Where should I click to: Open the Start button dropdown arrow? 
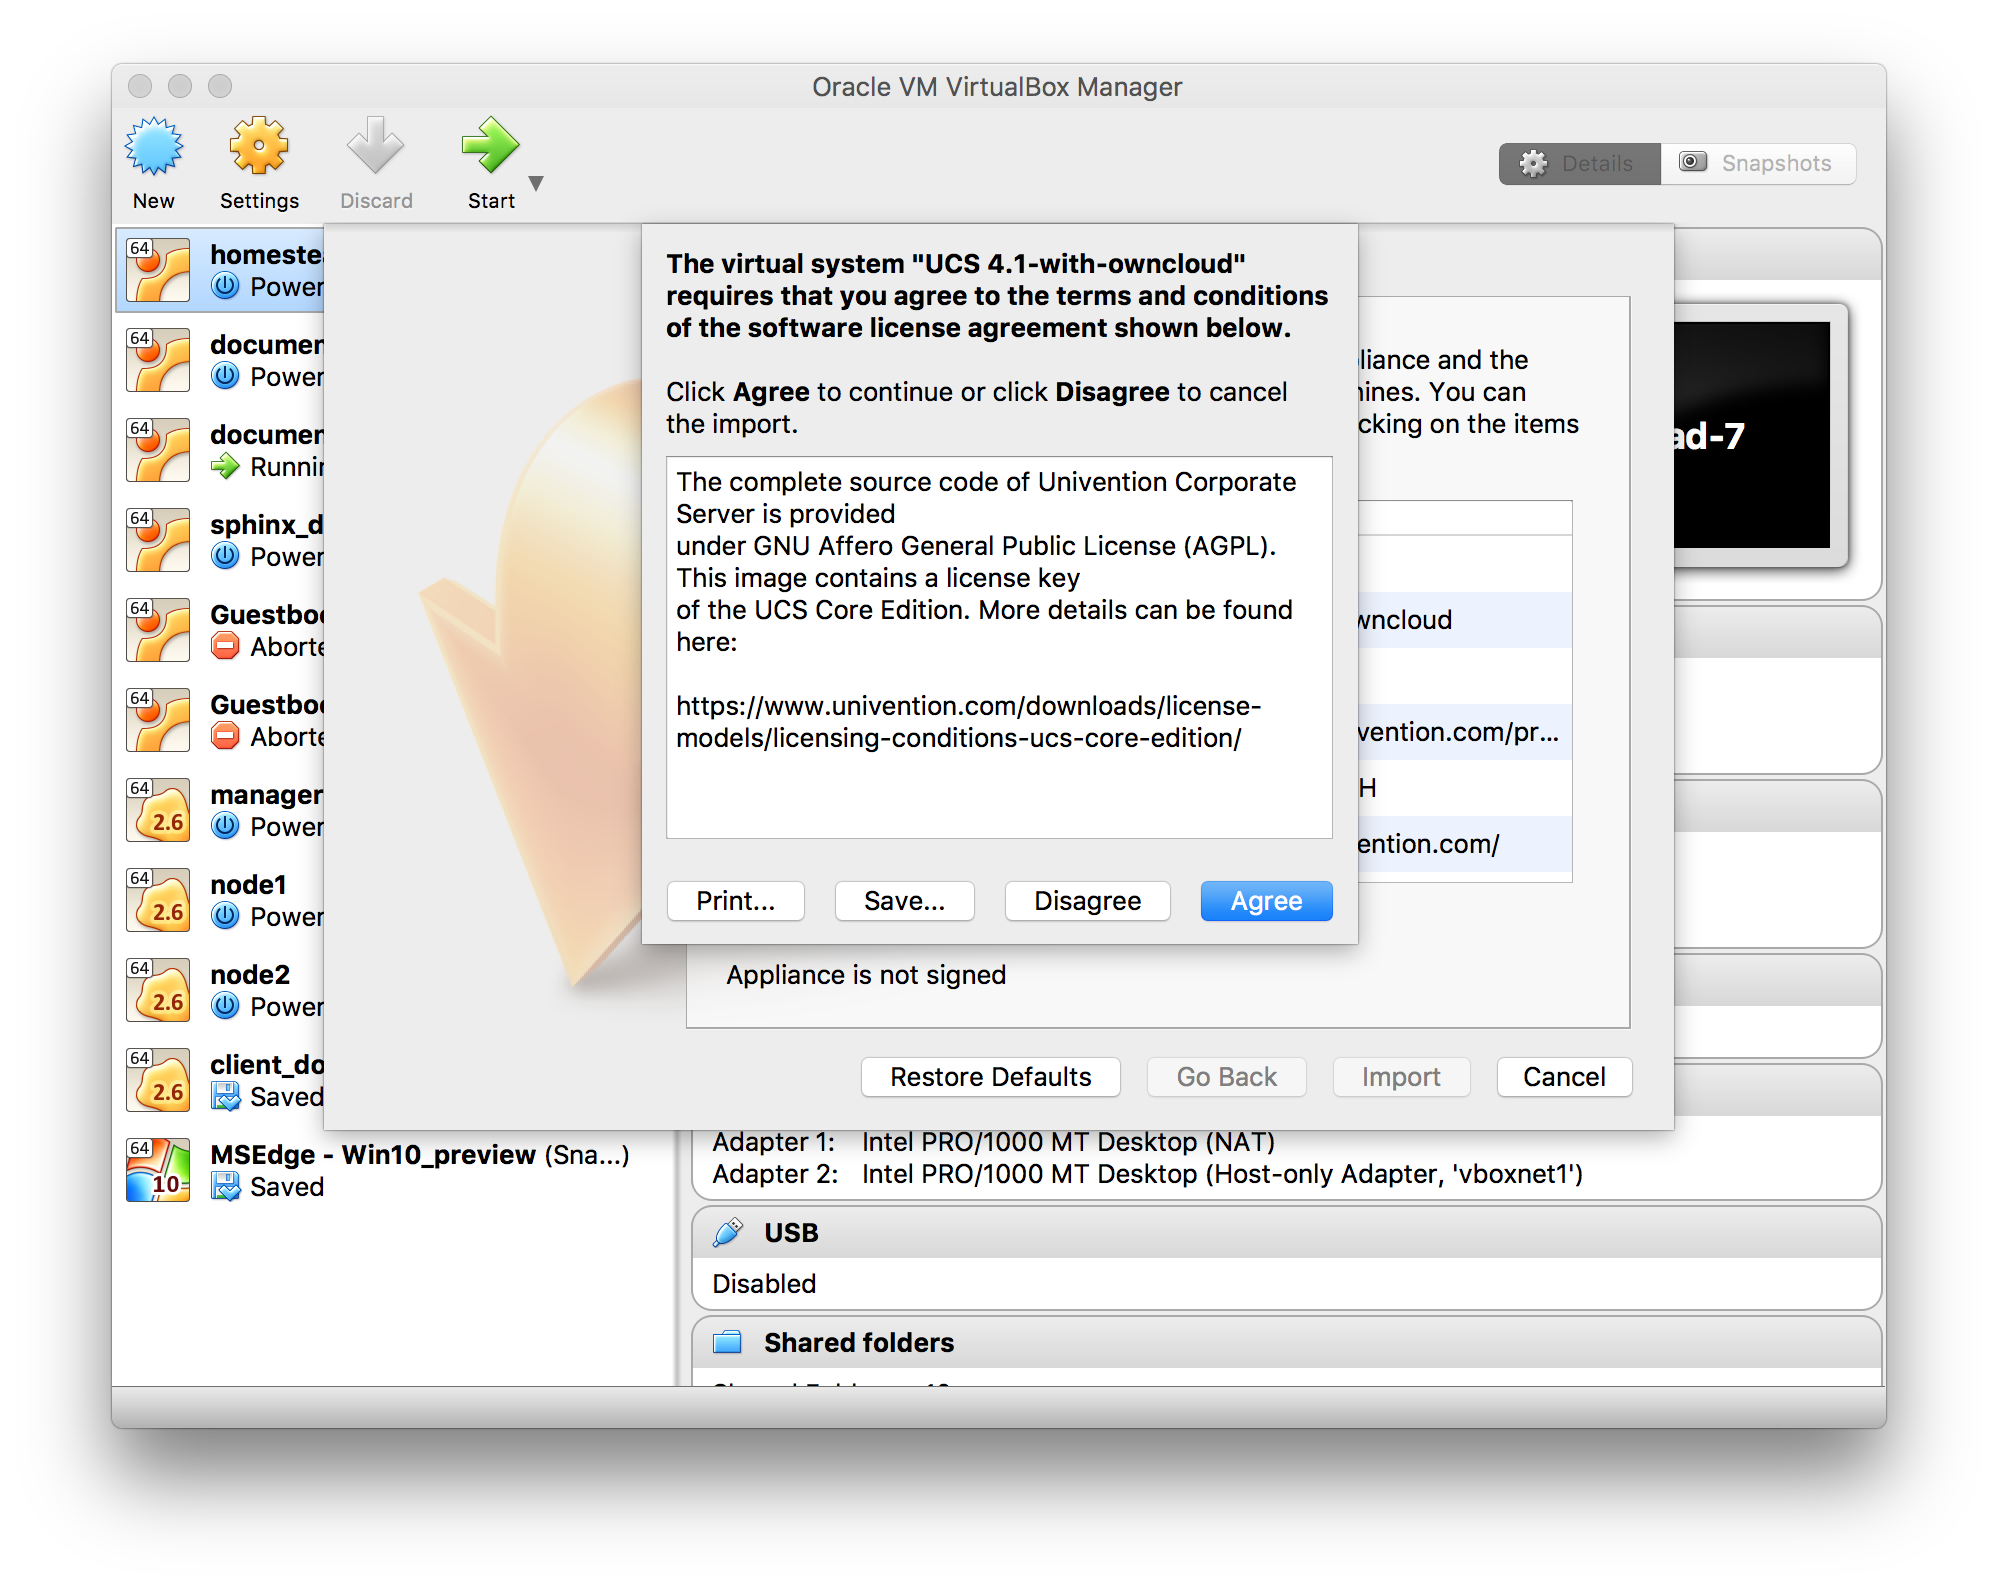coord(536,183)
